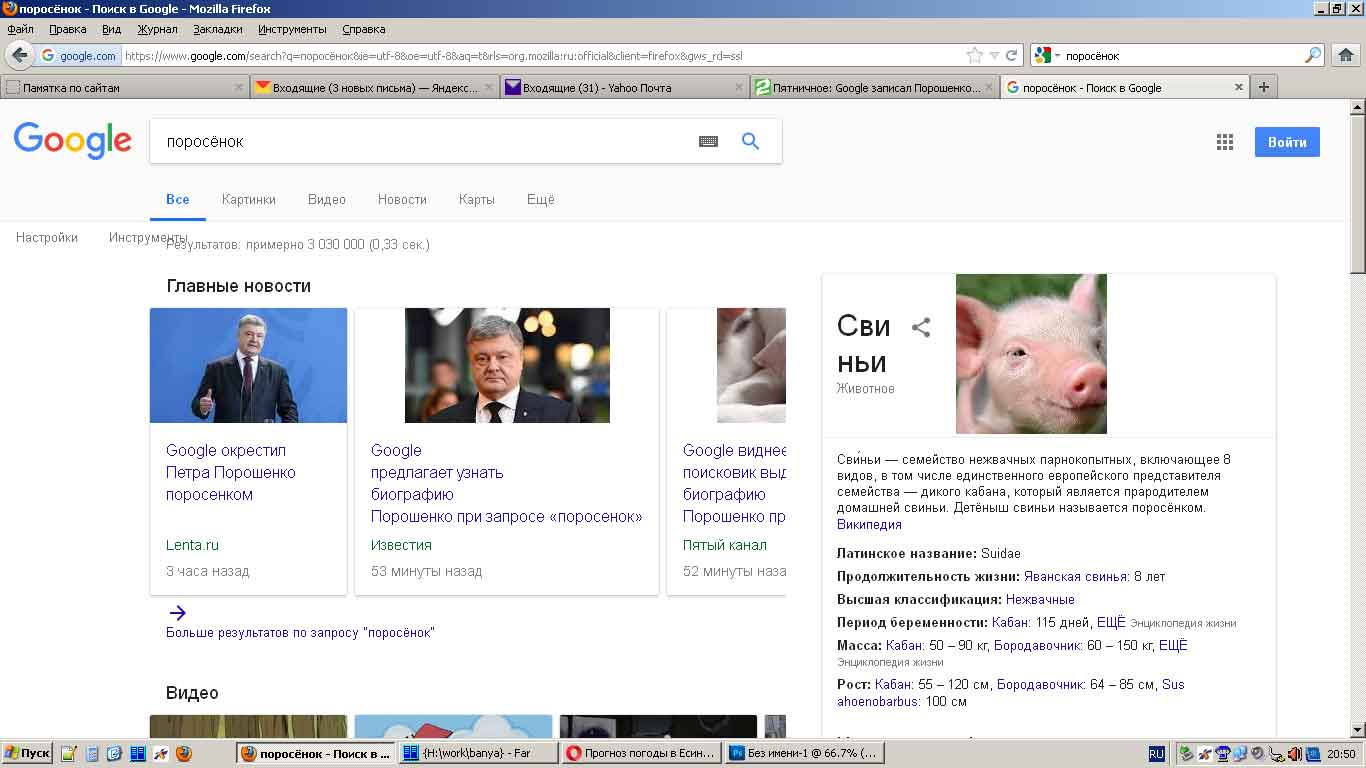Open the Инструменты search tools
The image size is (1366, 768).
[x=148, y=238]
